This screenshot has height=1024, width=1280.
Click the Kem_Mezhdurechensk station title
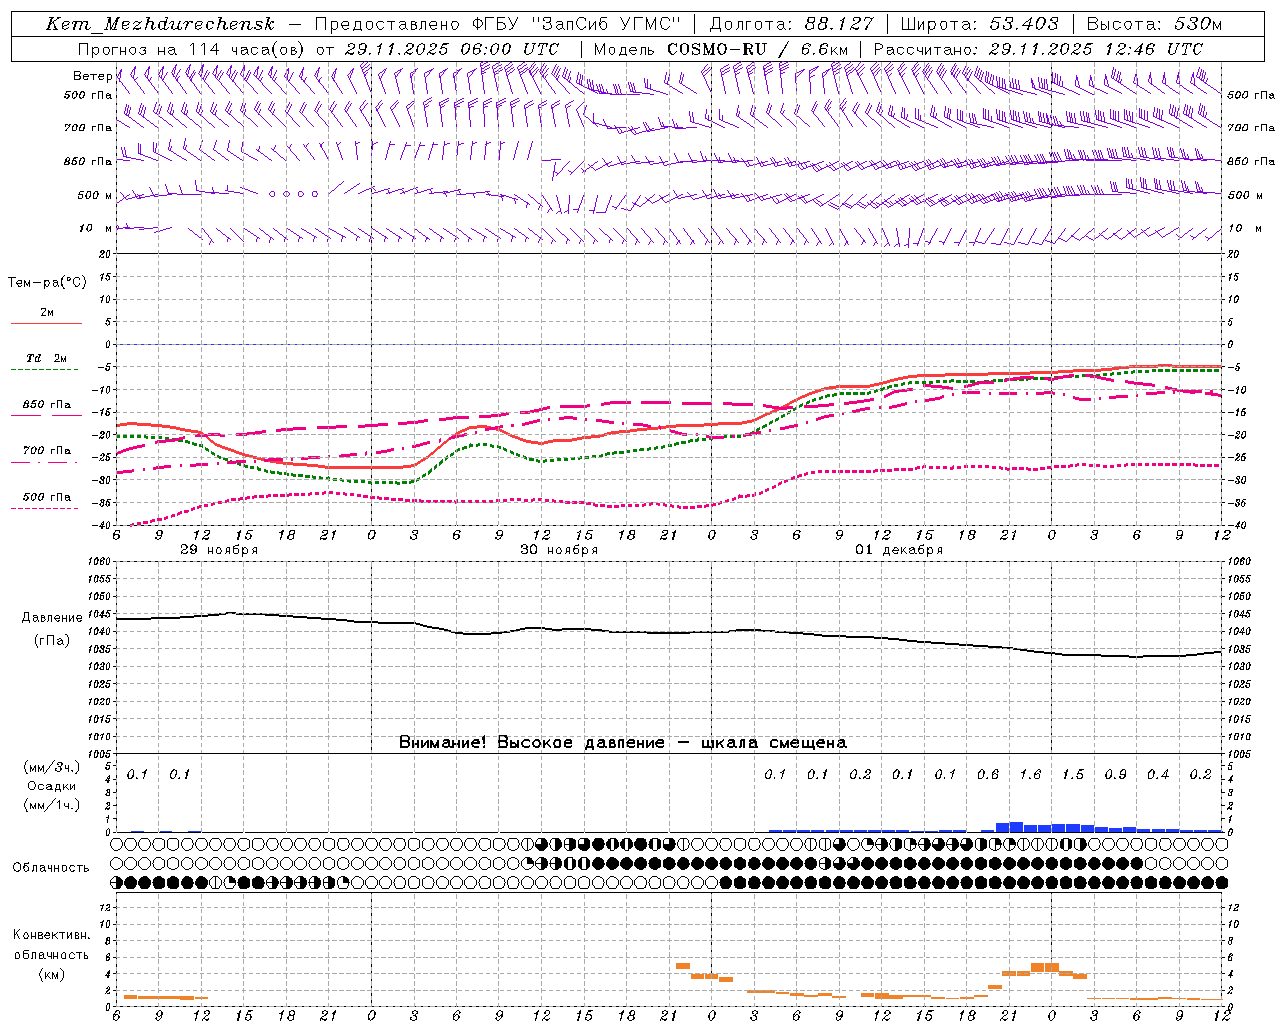160,24
